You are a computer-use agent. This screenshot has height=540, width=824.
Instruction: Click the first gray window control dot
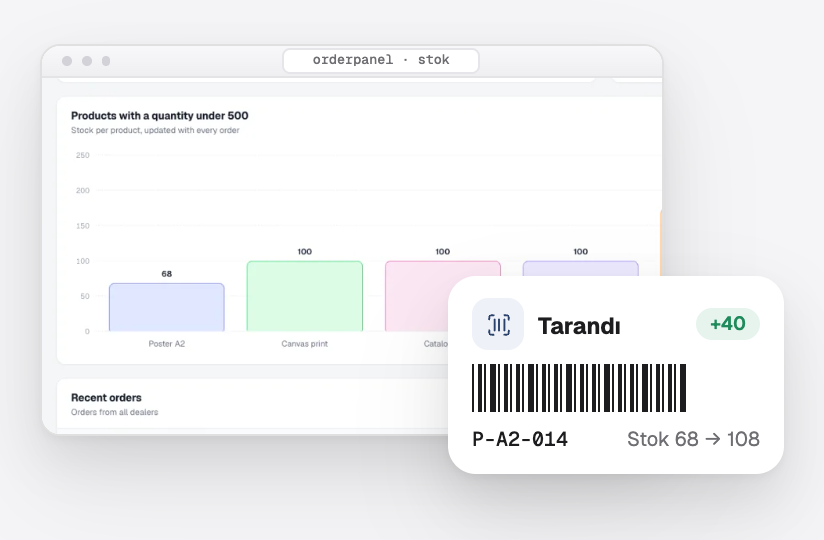click(x=67, y=61)
